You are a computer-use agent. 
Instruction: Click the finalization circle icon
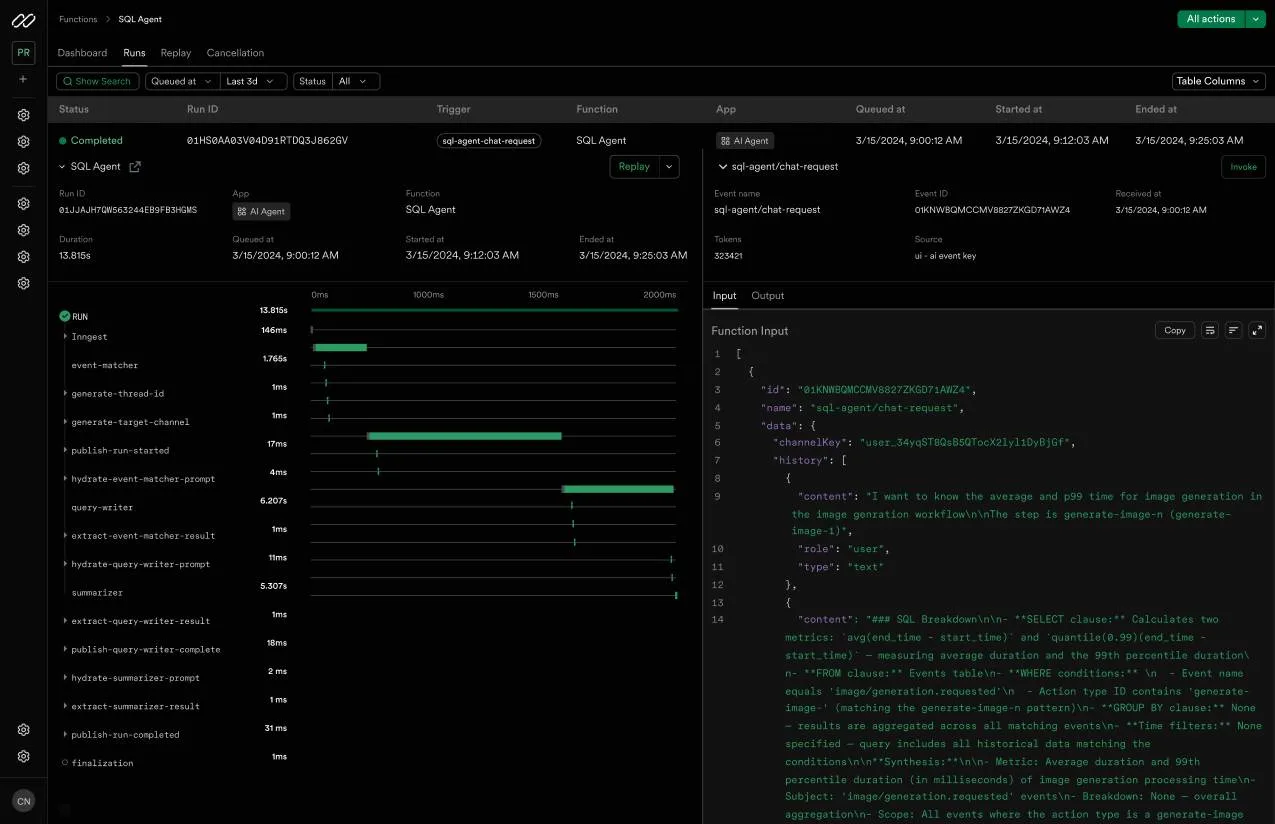click(x=65, y=763)
